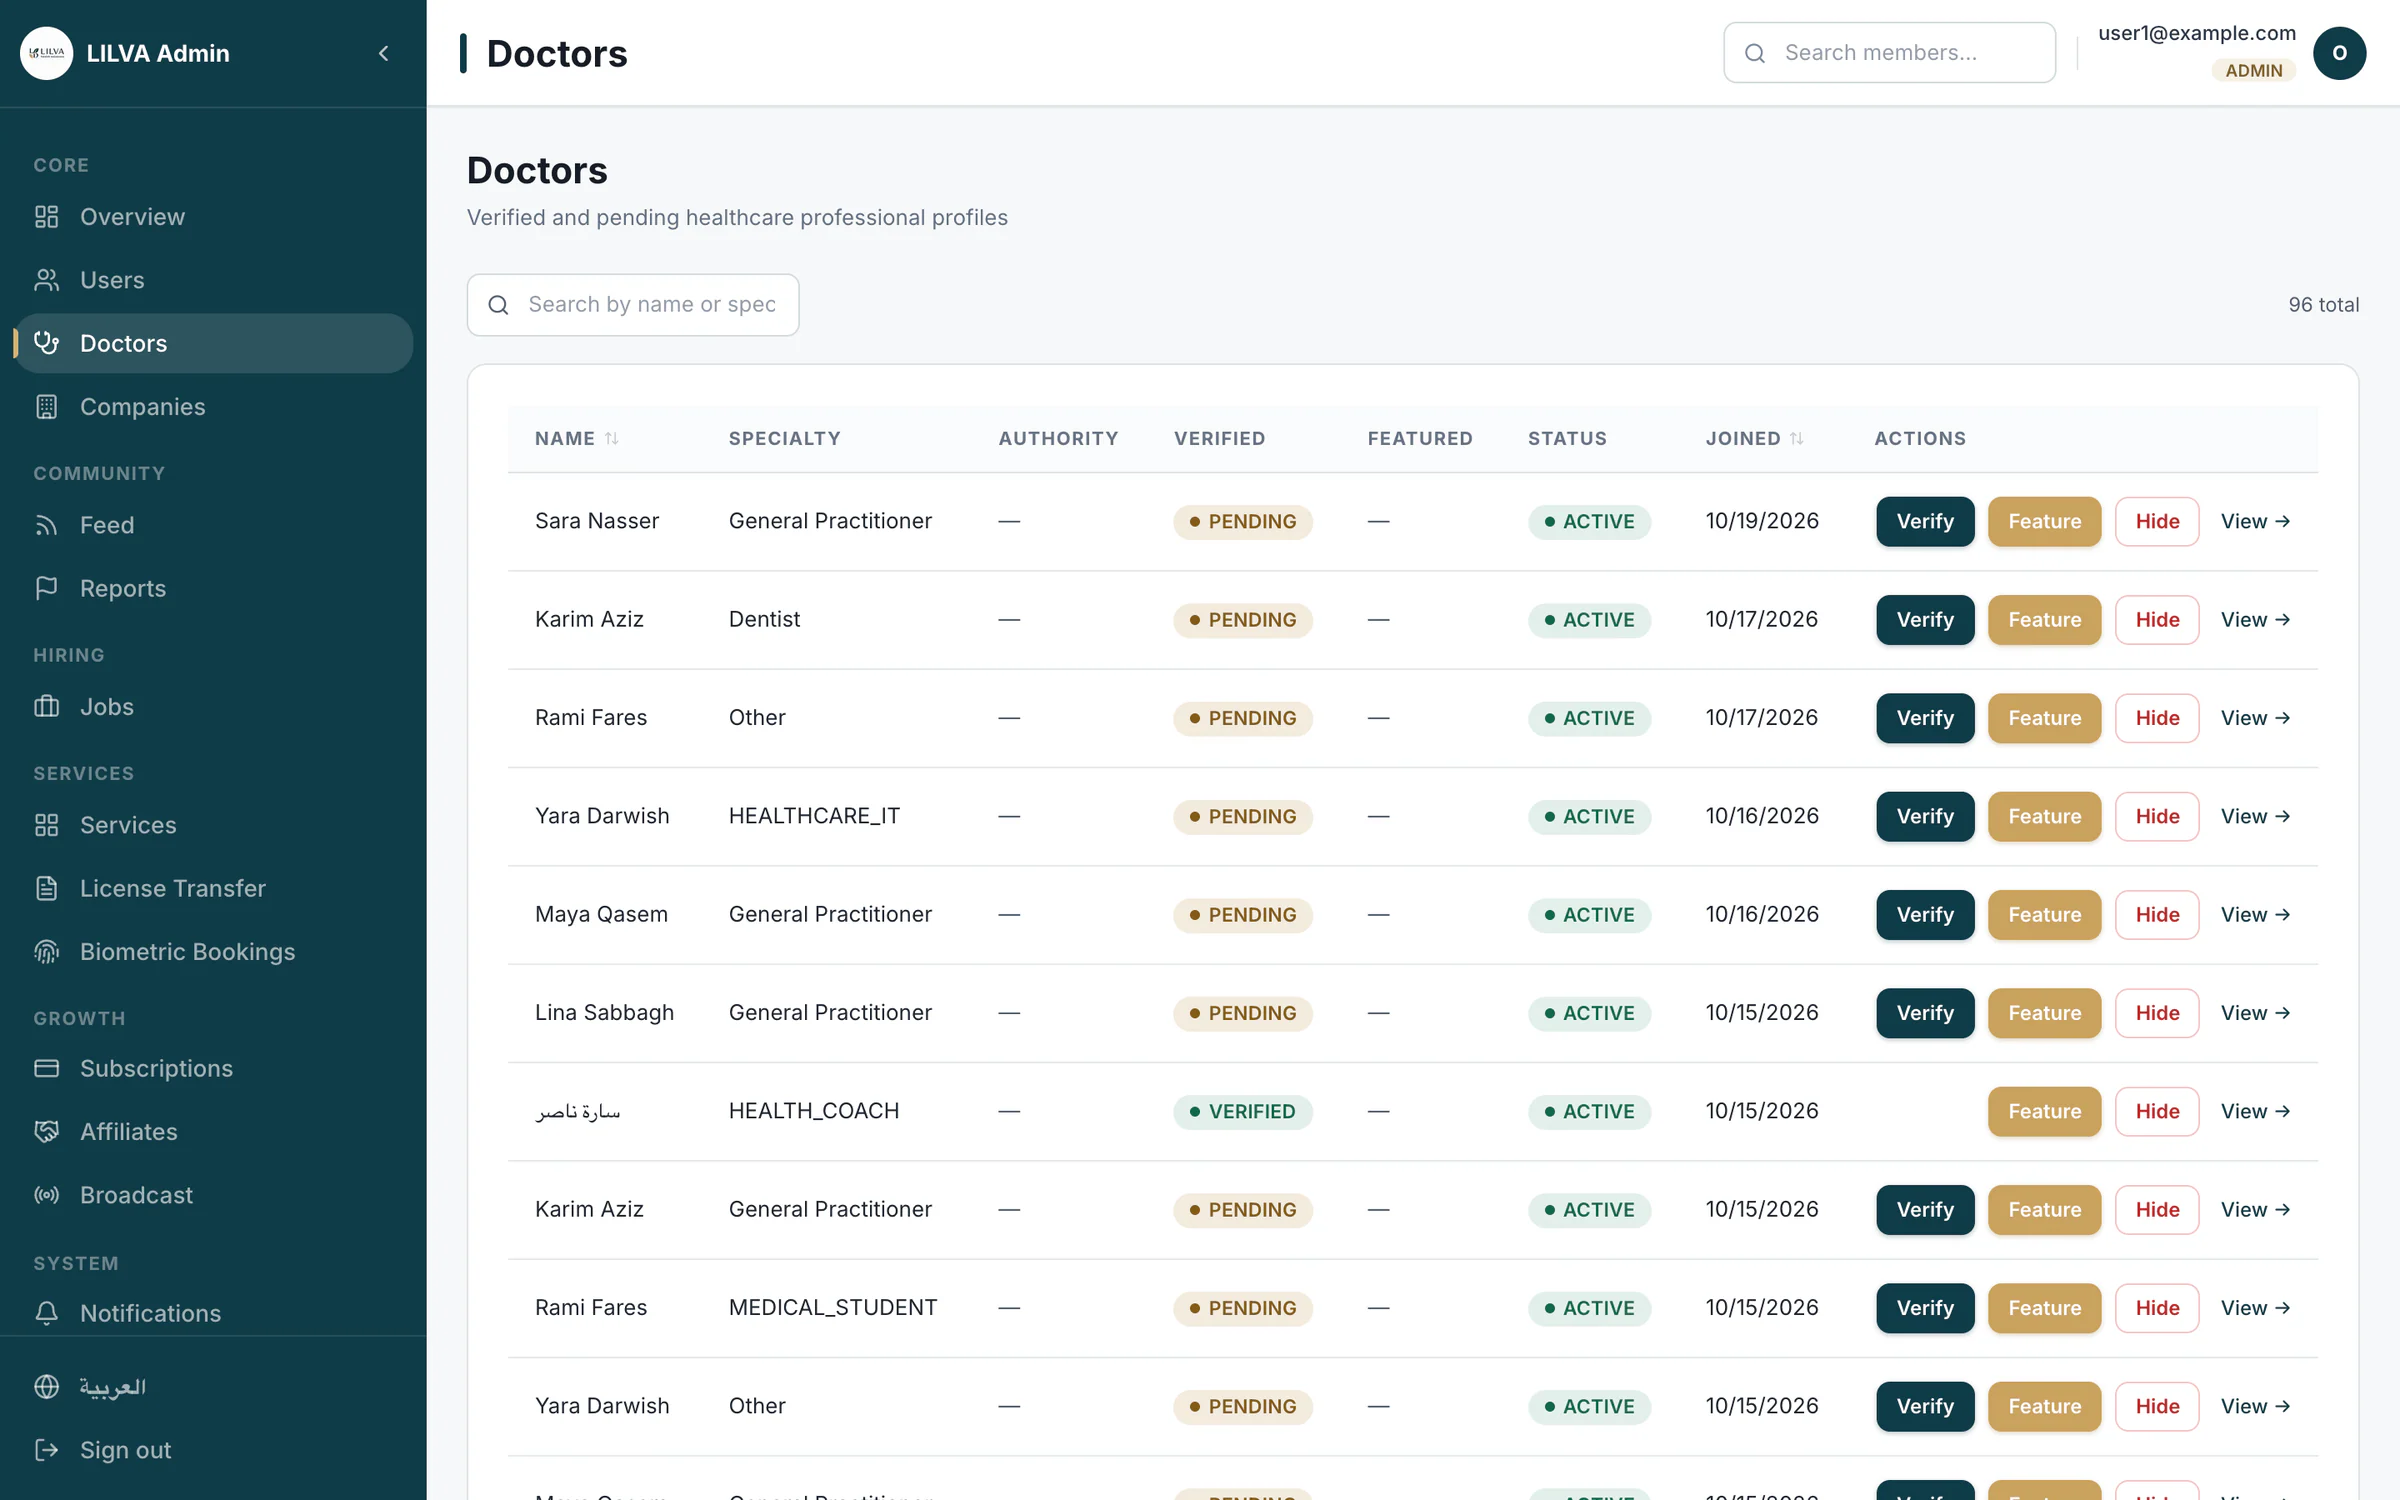View the MEDICAL_STUDENT Rami Fares profile

pos(2255,1308)
